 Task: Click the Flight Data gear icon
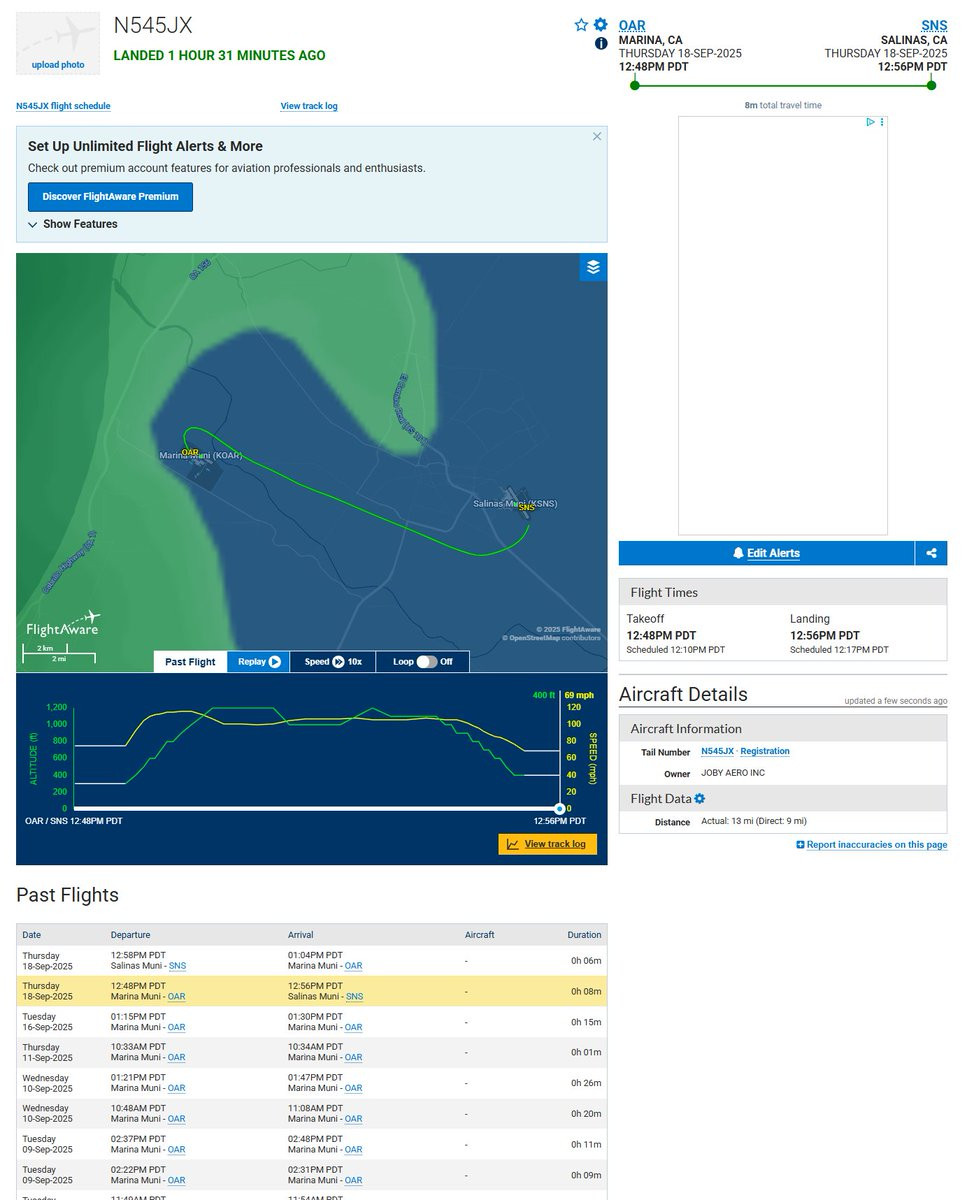tap(700, 799)
